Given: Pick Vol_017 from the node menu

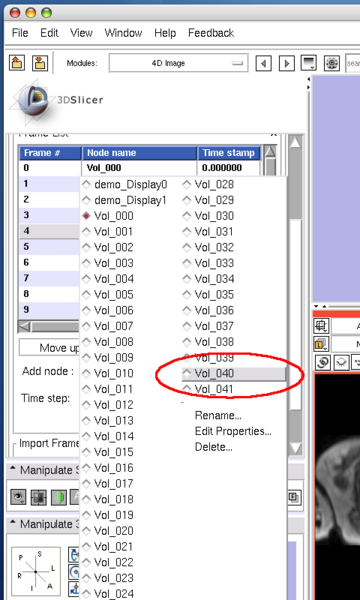Looking at the screenshot, I should tap(108, 484).
